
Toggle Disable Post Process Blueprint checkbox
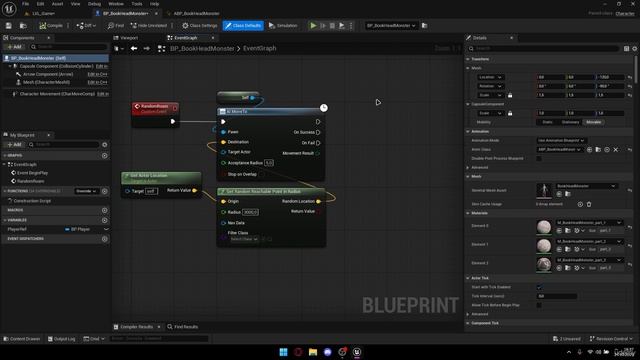[x=539, y=158]
